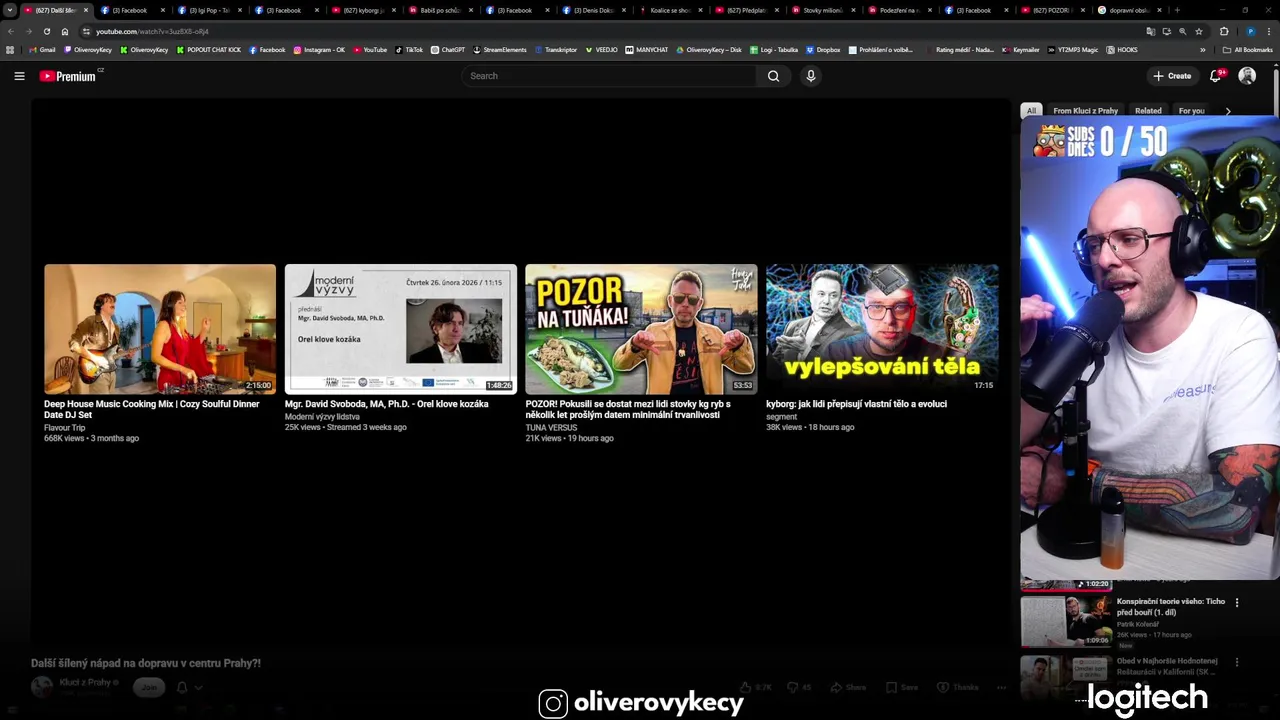
Task: Open the YouTube hamburger guide menu
Action: point(19,76)
